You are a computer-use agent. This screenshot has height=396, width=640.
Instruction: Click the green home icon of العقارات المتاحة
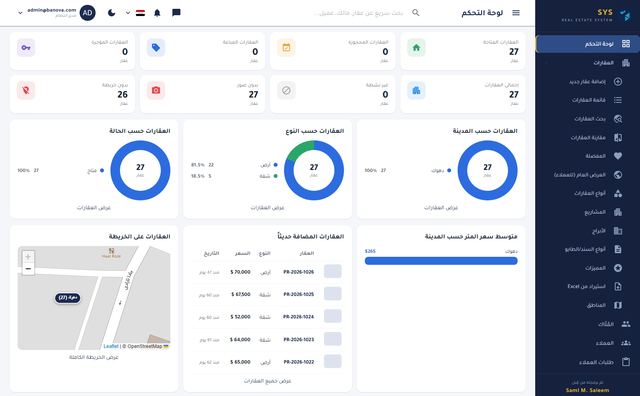pyautogui.click(x=416, y=48)
